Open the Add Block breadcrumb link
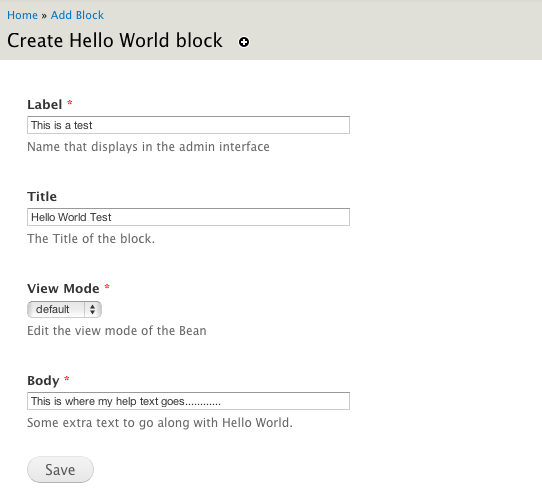This screenshot has height=500, width=542. tap(77, 15)
